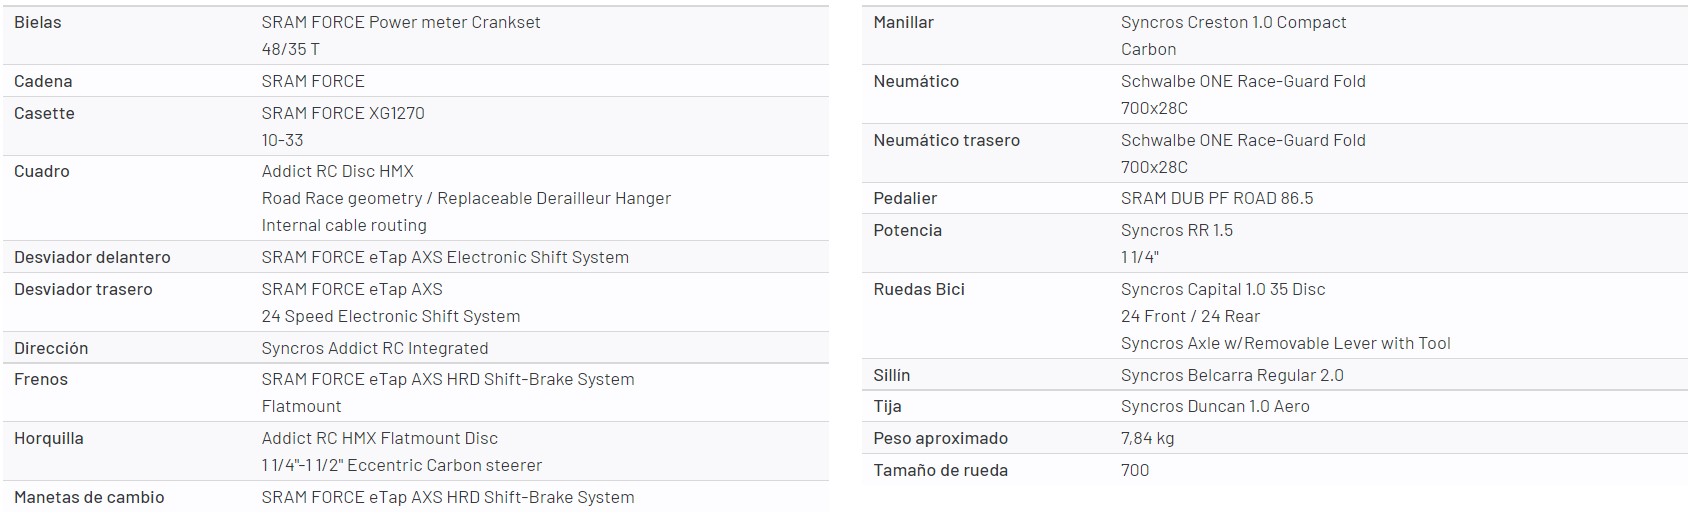Viewport: 1691px width, 521px height.
Task: Click the Syncros Belcarra Regular 2.0 value
Action: click(x=1232, y=375)
